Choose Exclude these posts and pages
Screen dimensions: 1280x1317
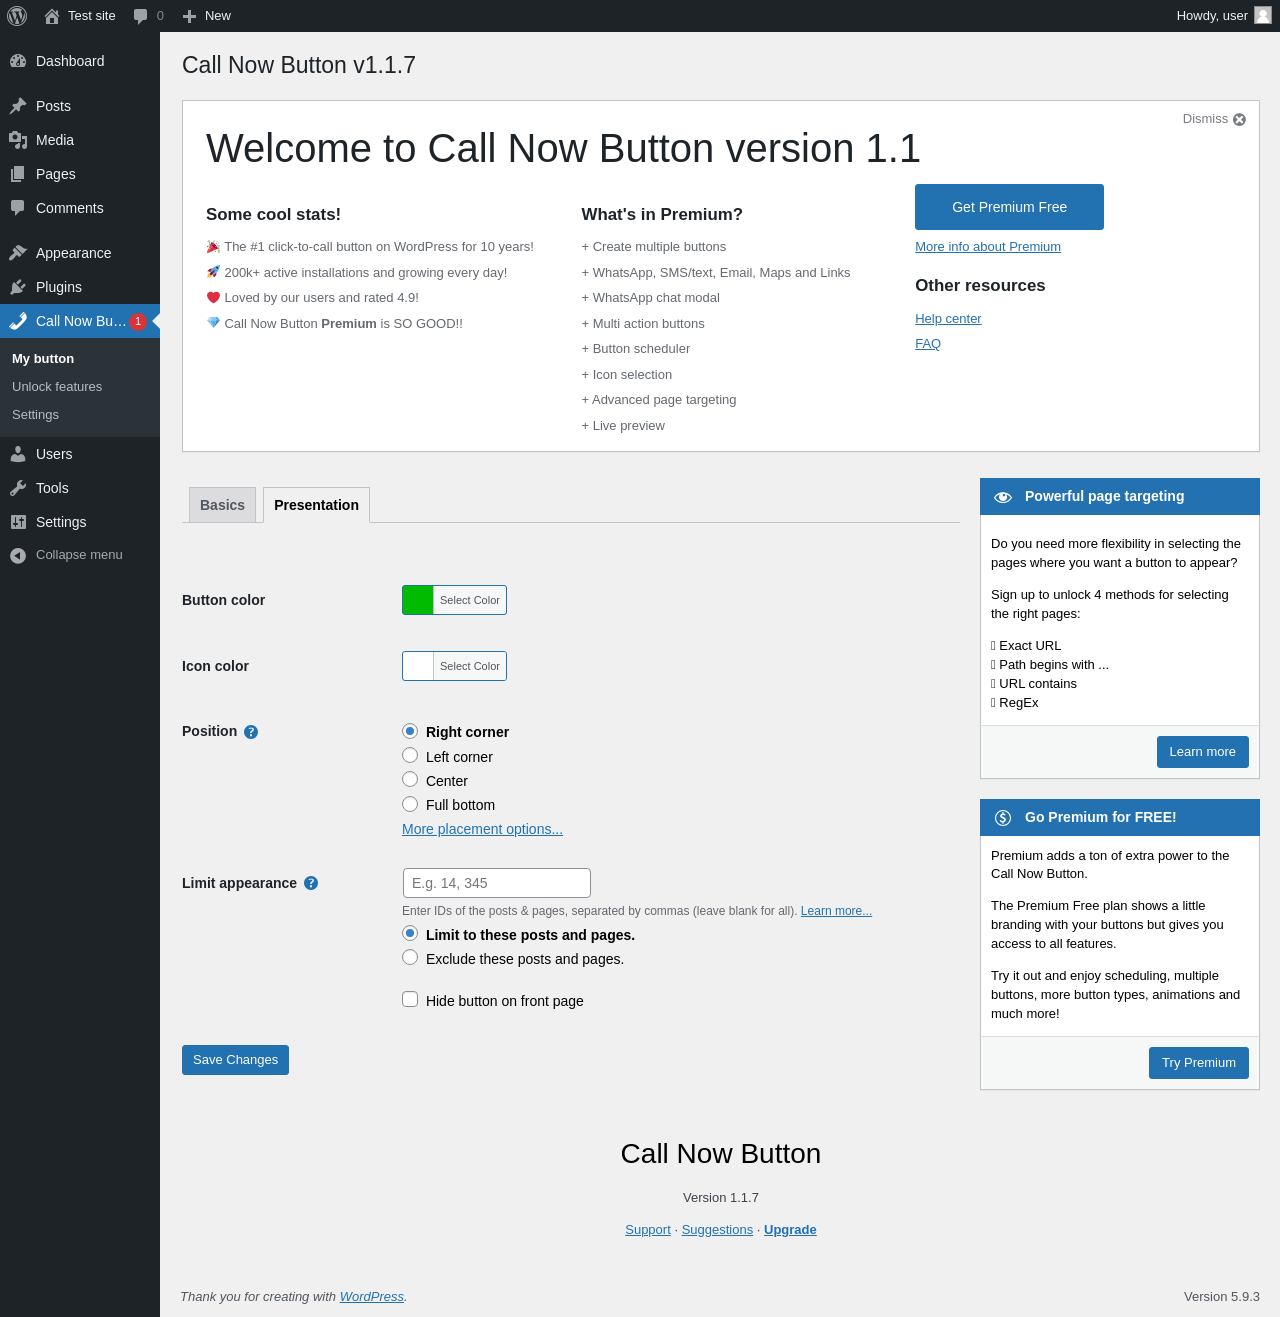click(410, 957)
